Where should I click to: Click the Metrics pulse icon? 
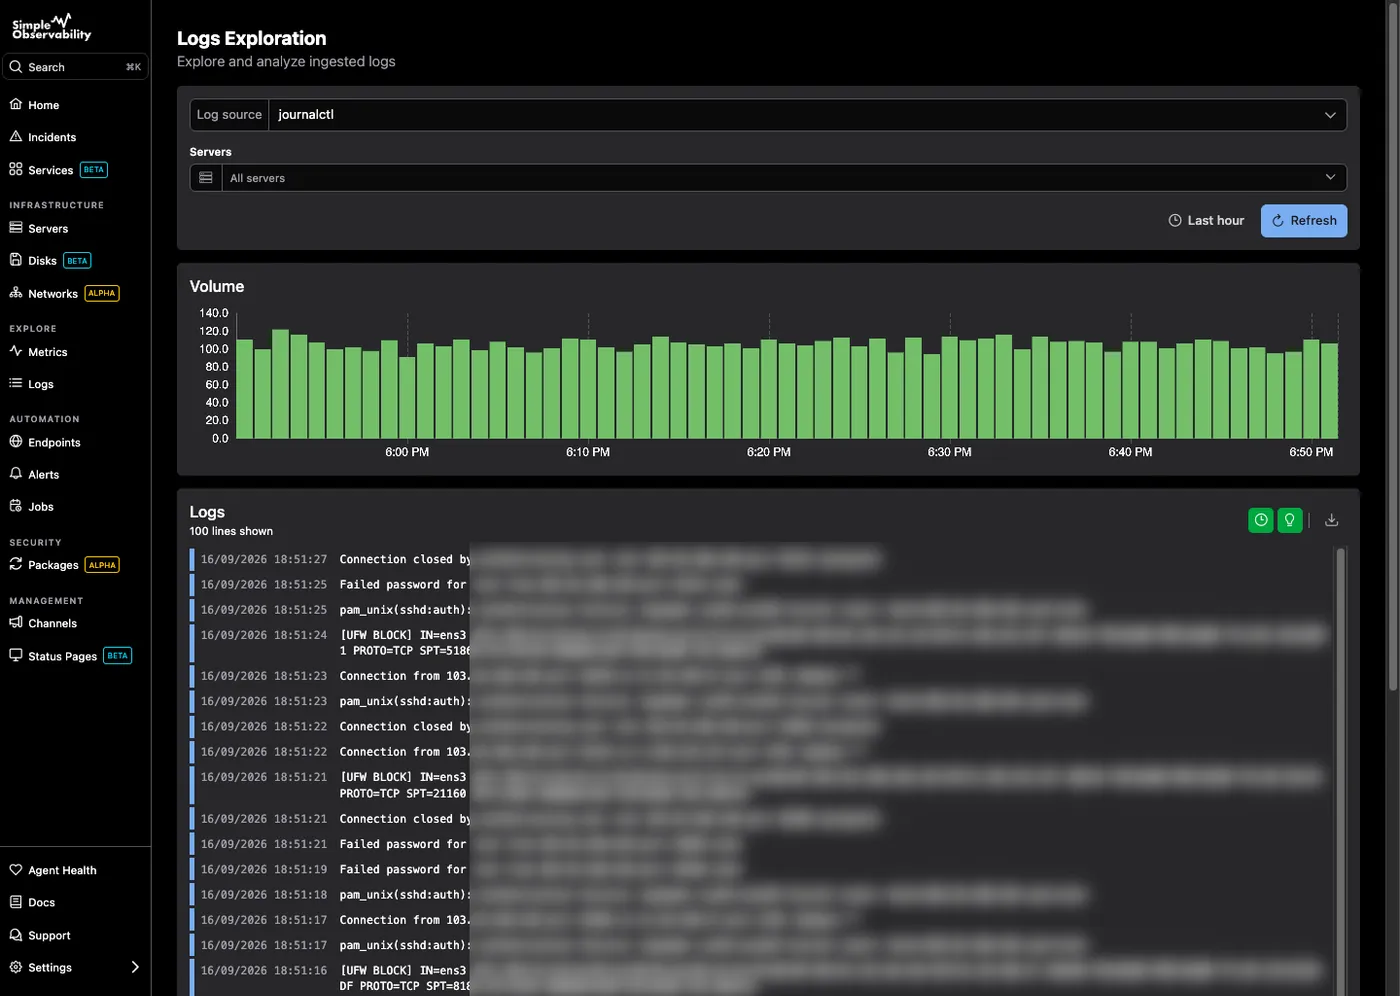[x=16, y=351]
